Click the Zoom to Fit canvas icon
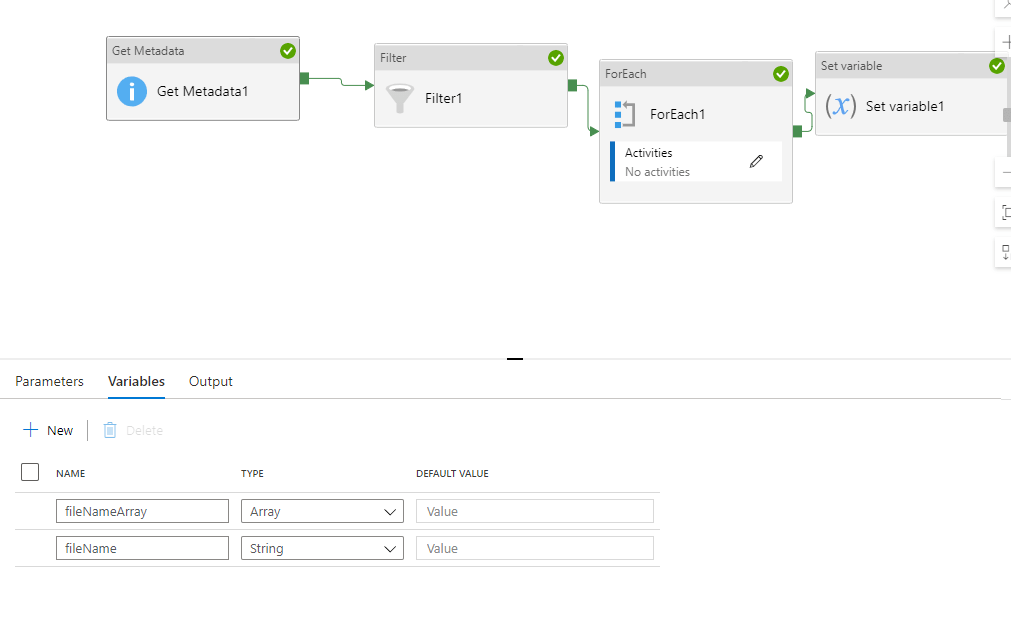The image size is (1011, 620). (1004, 212)
